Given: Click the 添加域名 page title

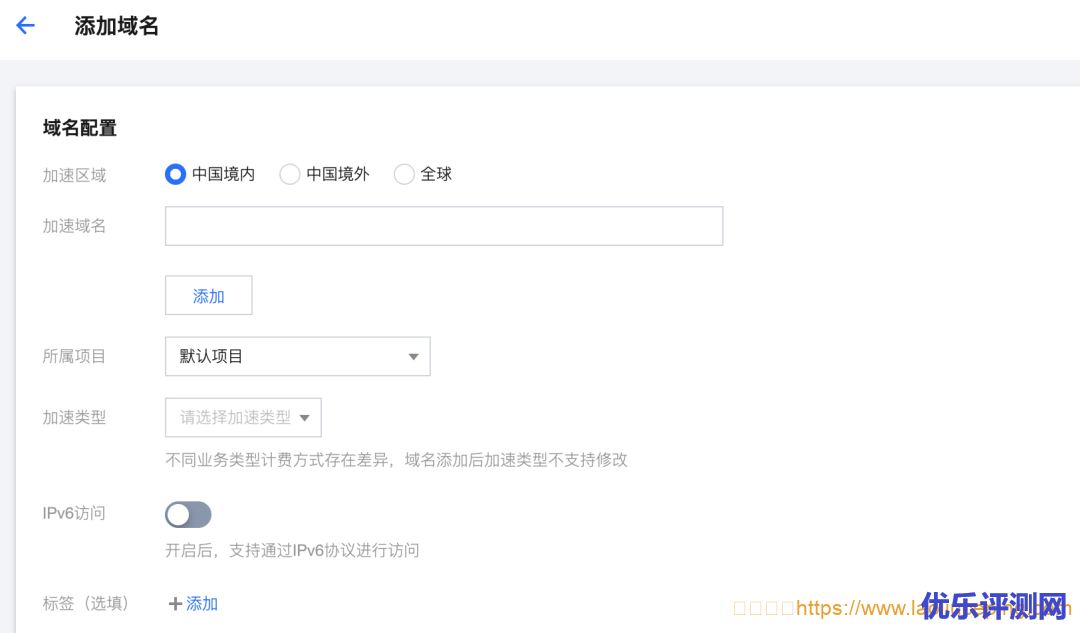Looking at the screenshot, I should [117, 26].
